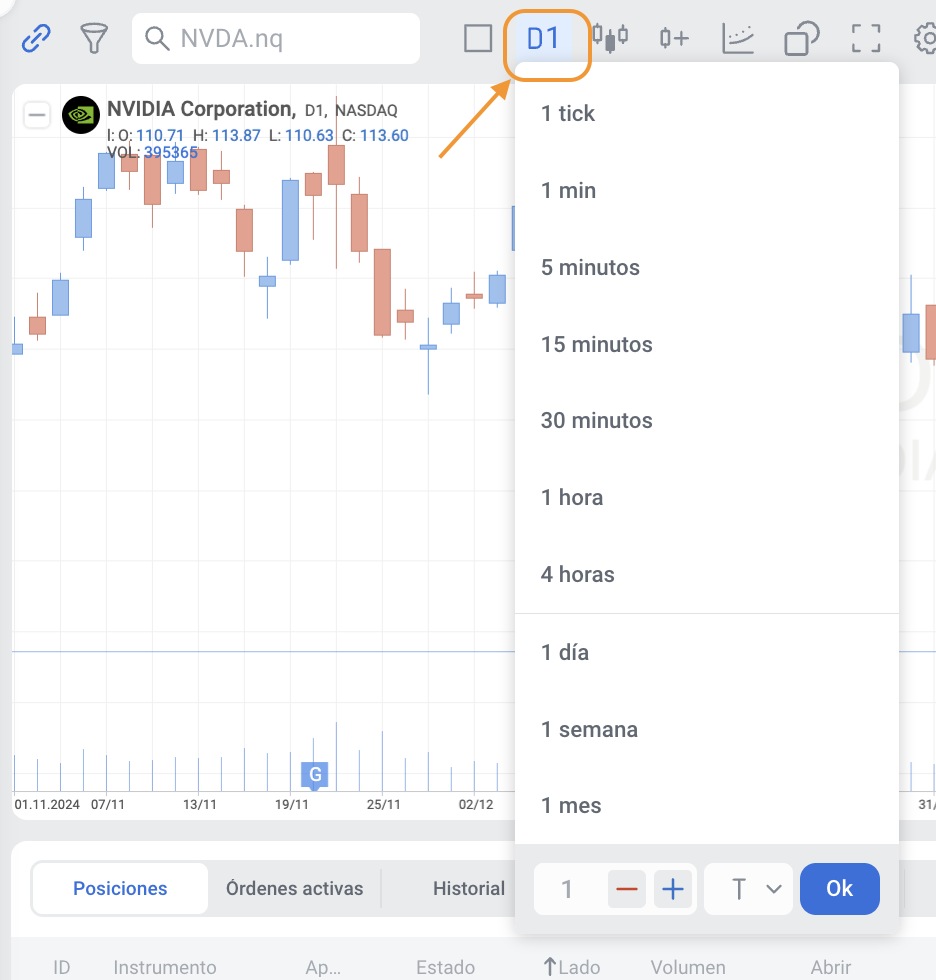The width and height of the screenshot is (936, 980).
Task: Select the 1 tick timeframe
Action: pyautogui.click(x=707, y=114)
